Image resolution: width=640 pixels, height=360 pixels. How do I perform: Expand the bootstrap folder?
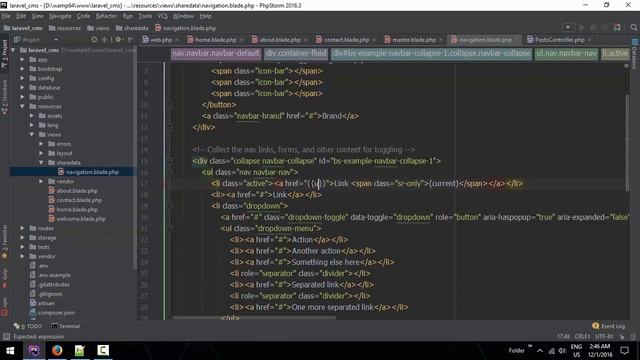pyautogui.click(x=22, y=69)
